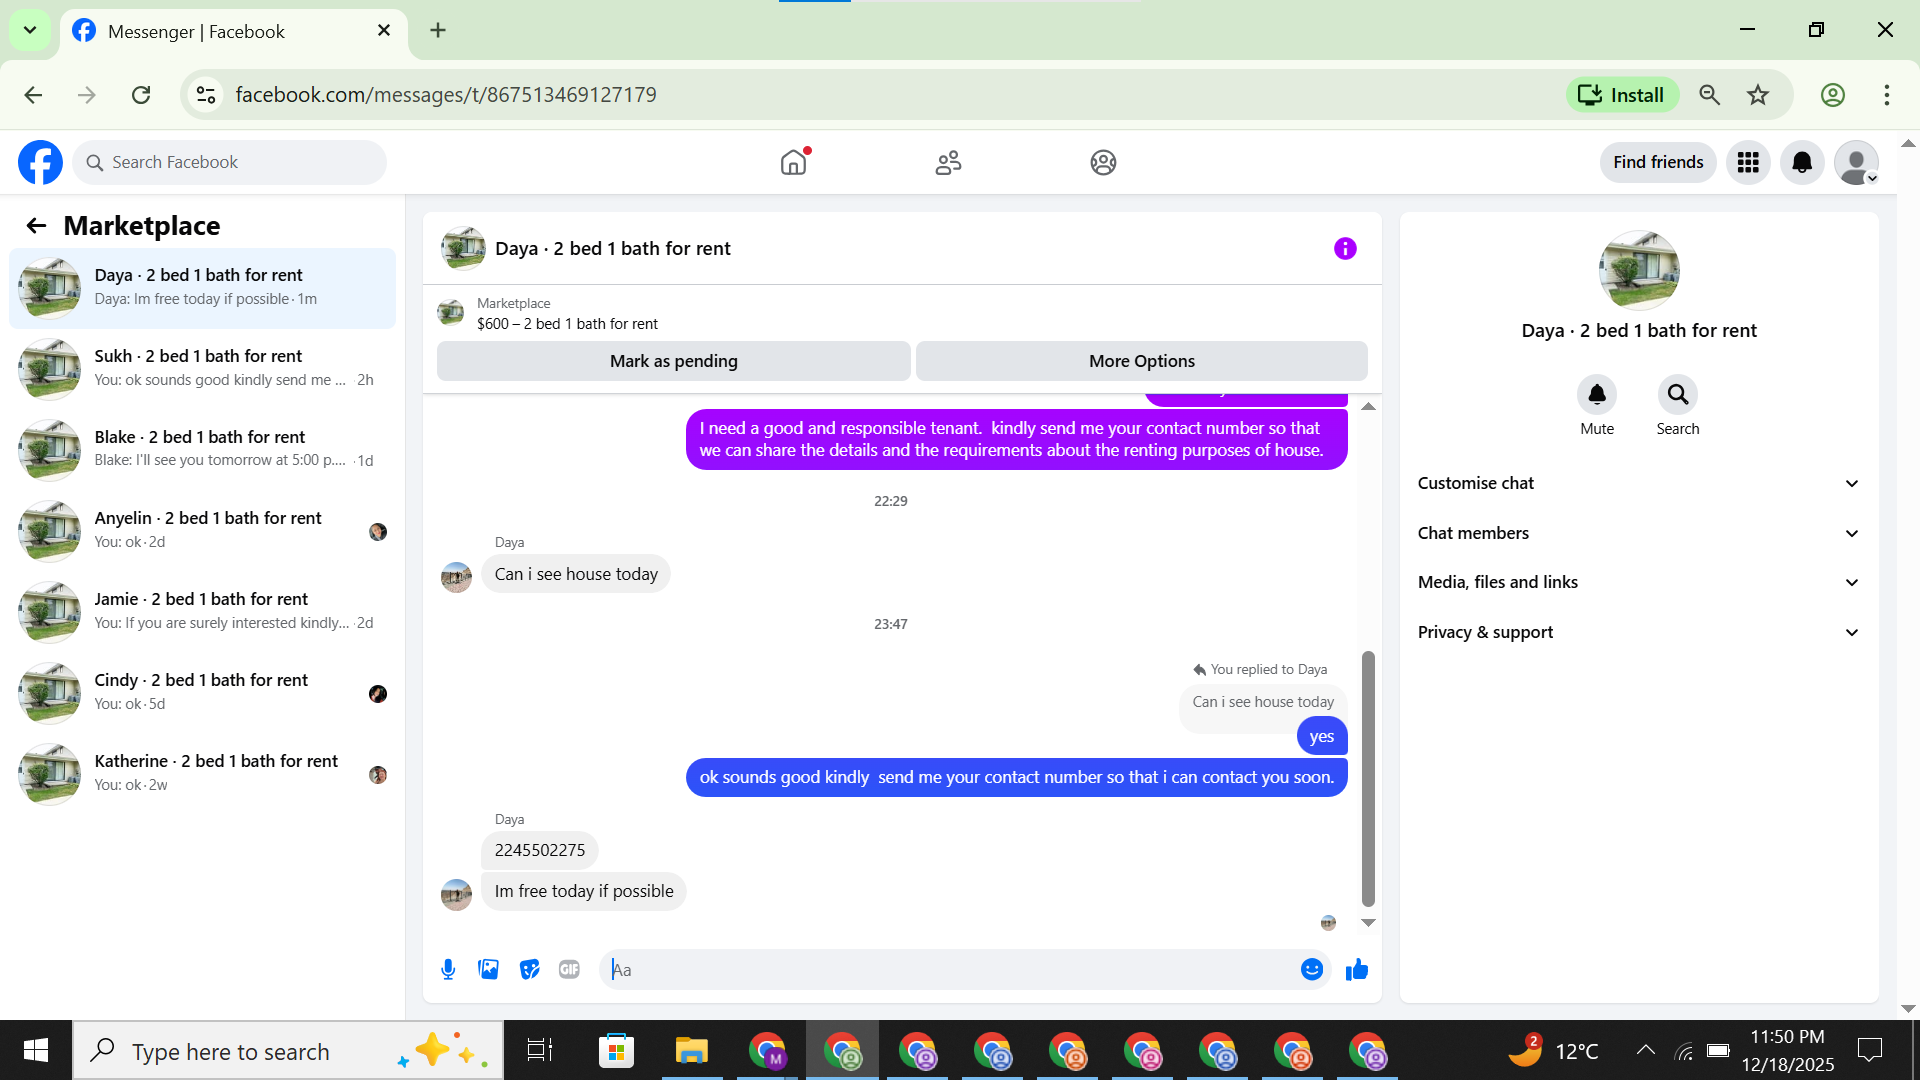
Task: Attach a photo using the image icon
Action: pos(488,969)
